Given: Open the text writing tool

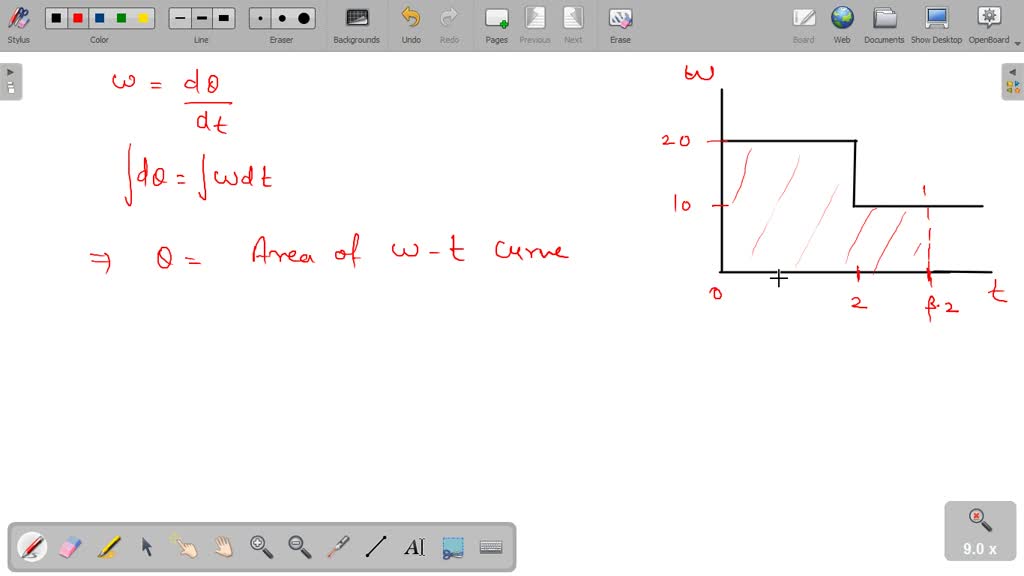Looking at the screenshot, I should (x=413, y=547).
